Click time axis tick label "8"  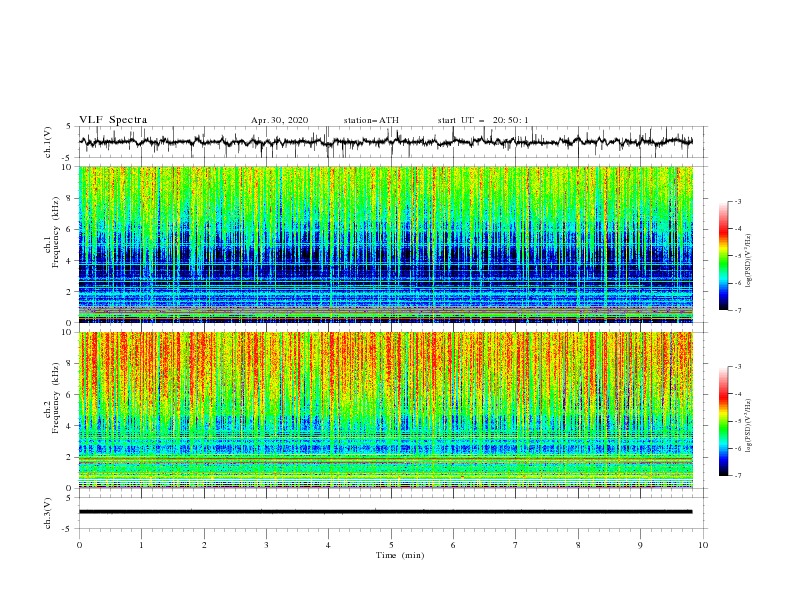pos(578,545)
